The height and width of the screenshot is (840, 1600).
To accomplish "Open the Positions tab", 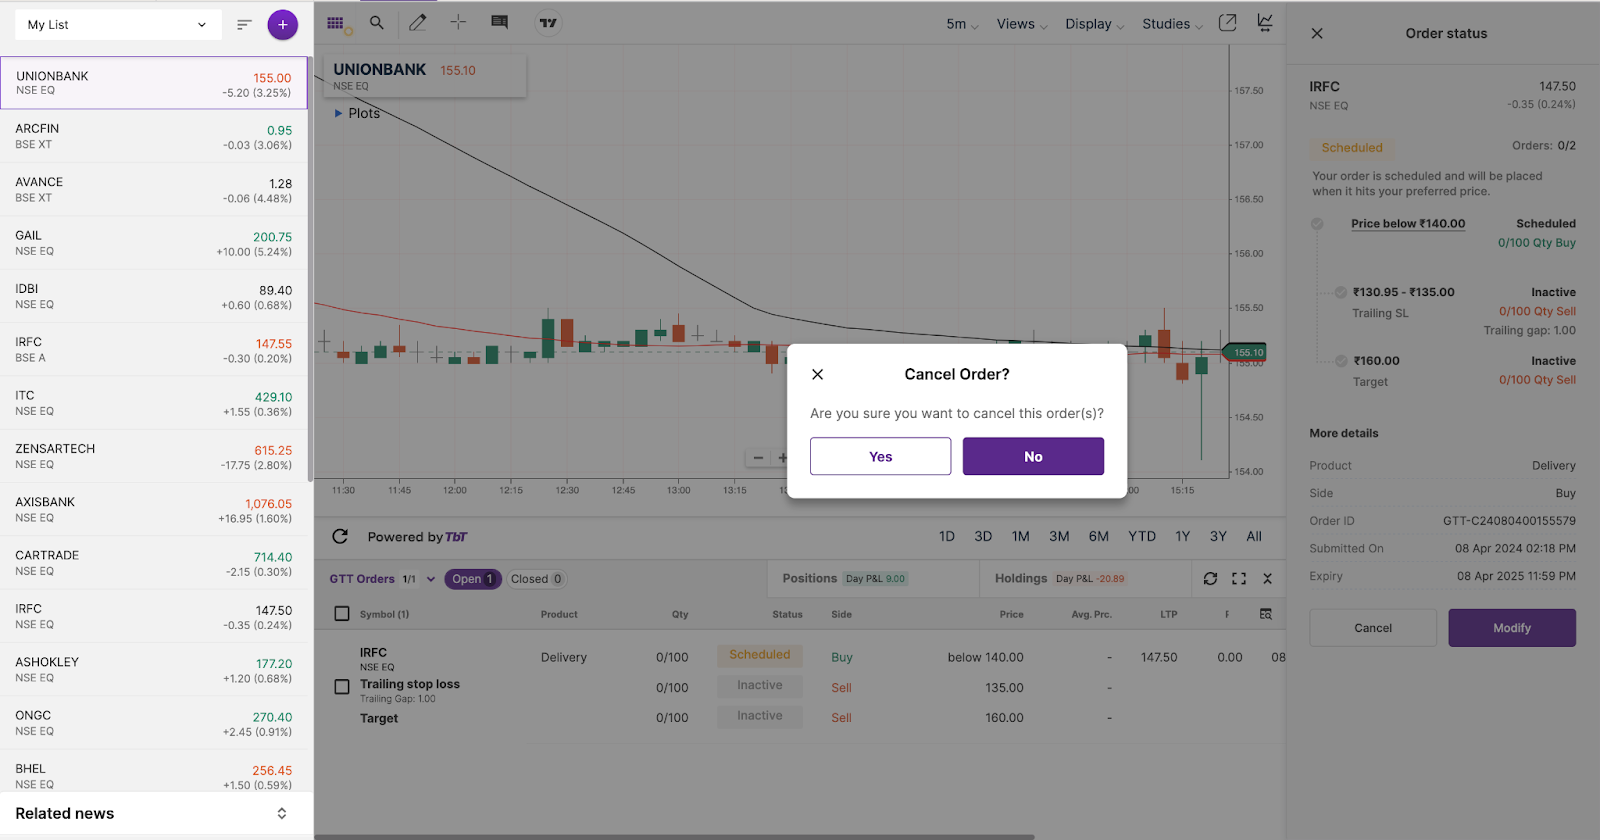I will 809,579.
